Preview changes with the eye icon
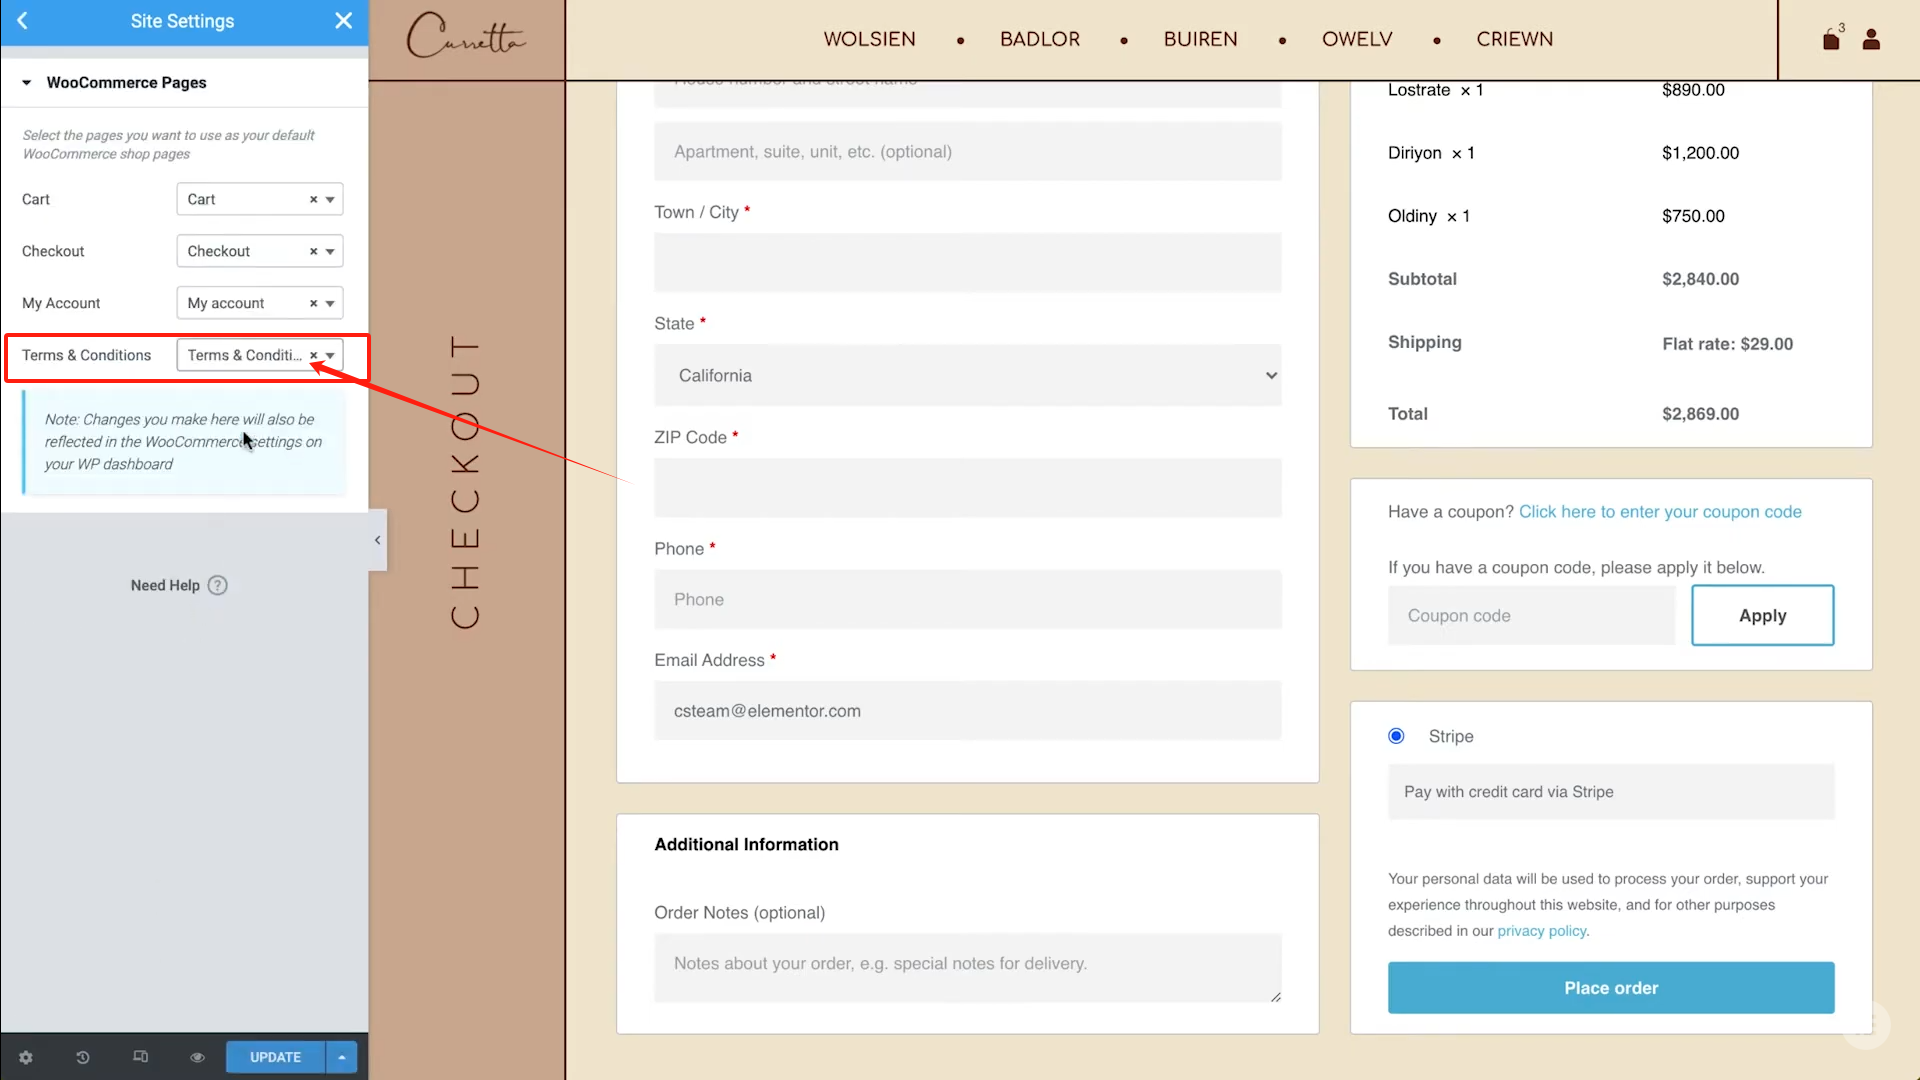The width and height of the screenshot is (1920, 1080). pos(197,1057)
